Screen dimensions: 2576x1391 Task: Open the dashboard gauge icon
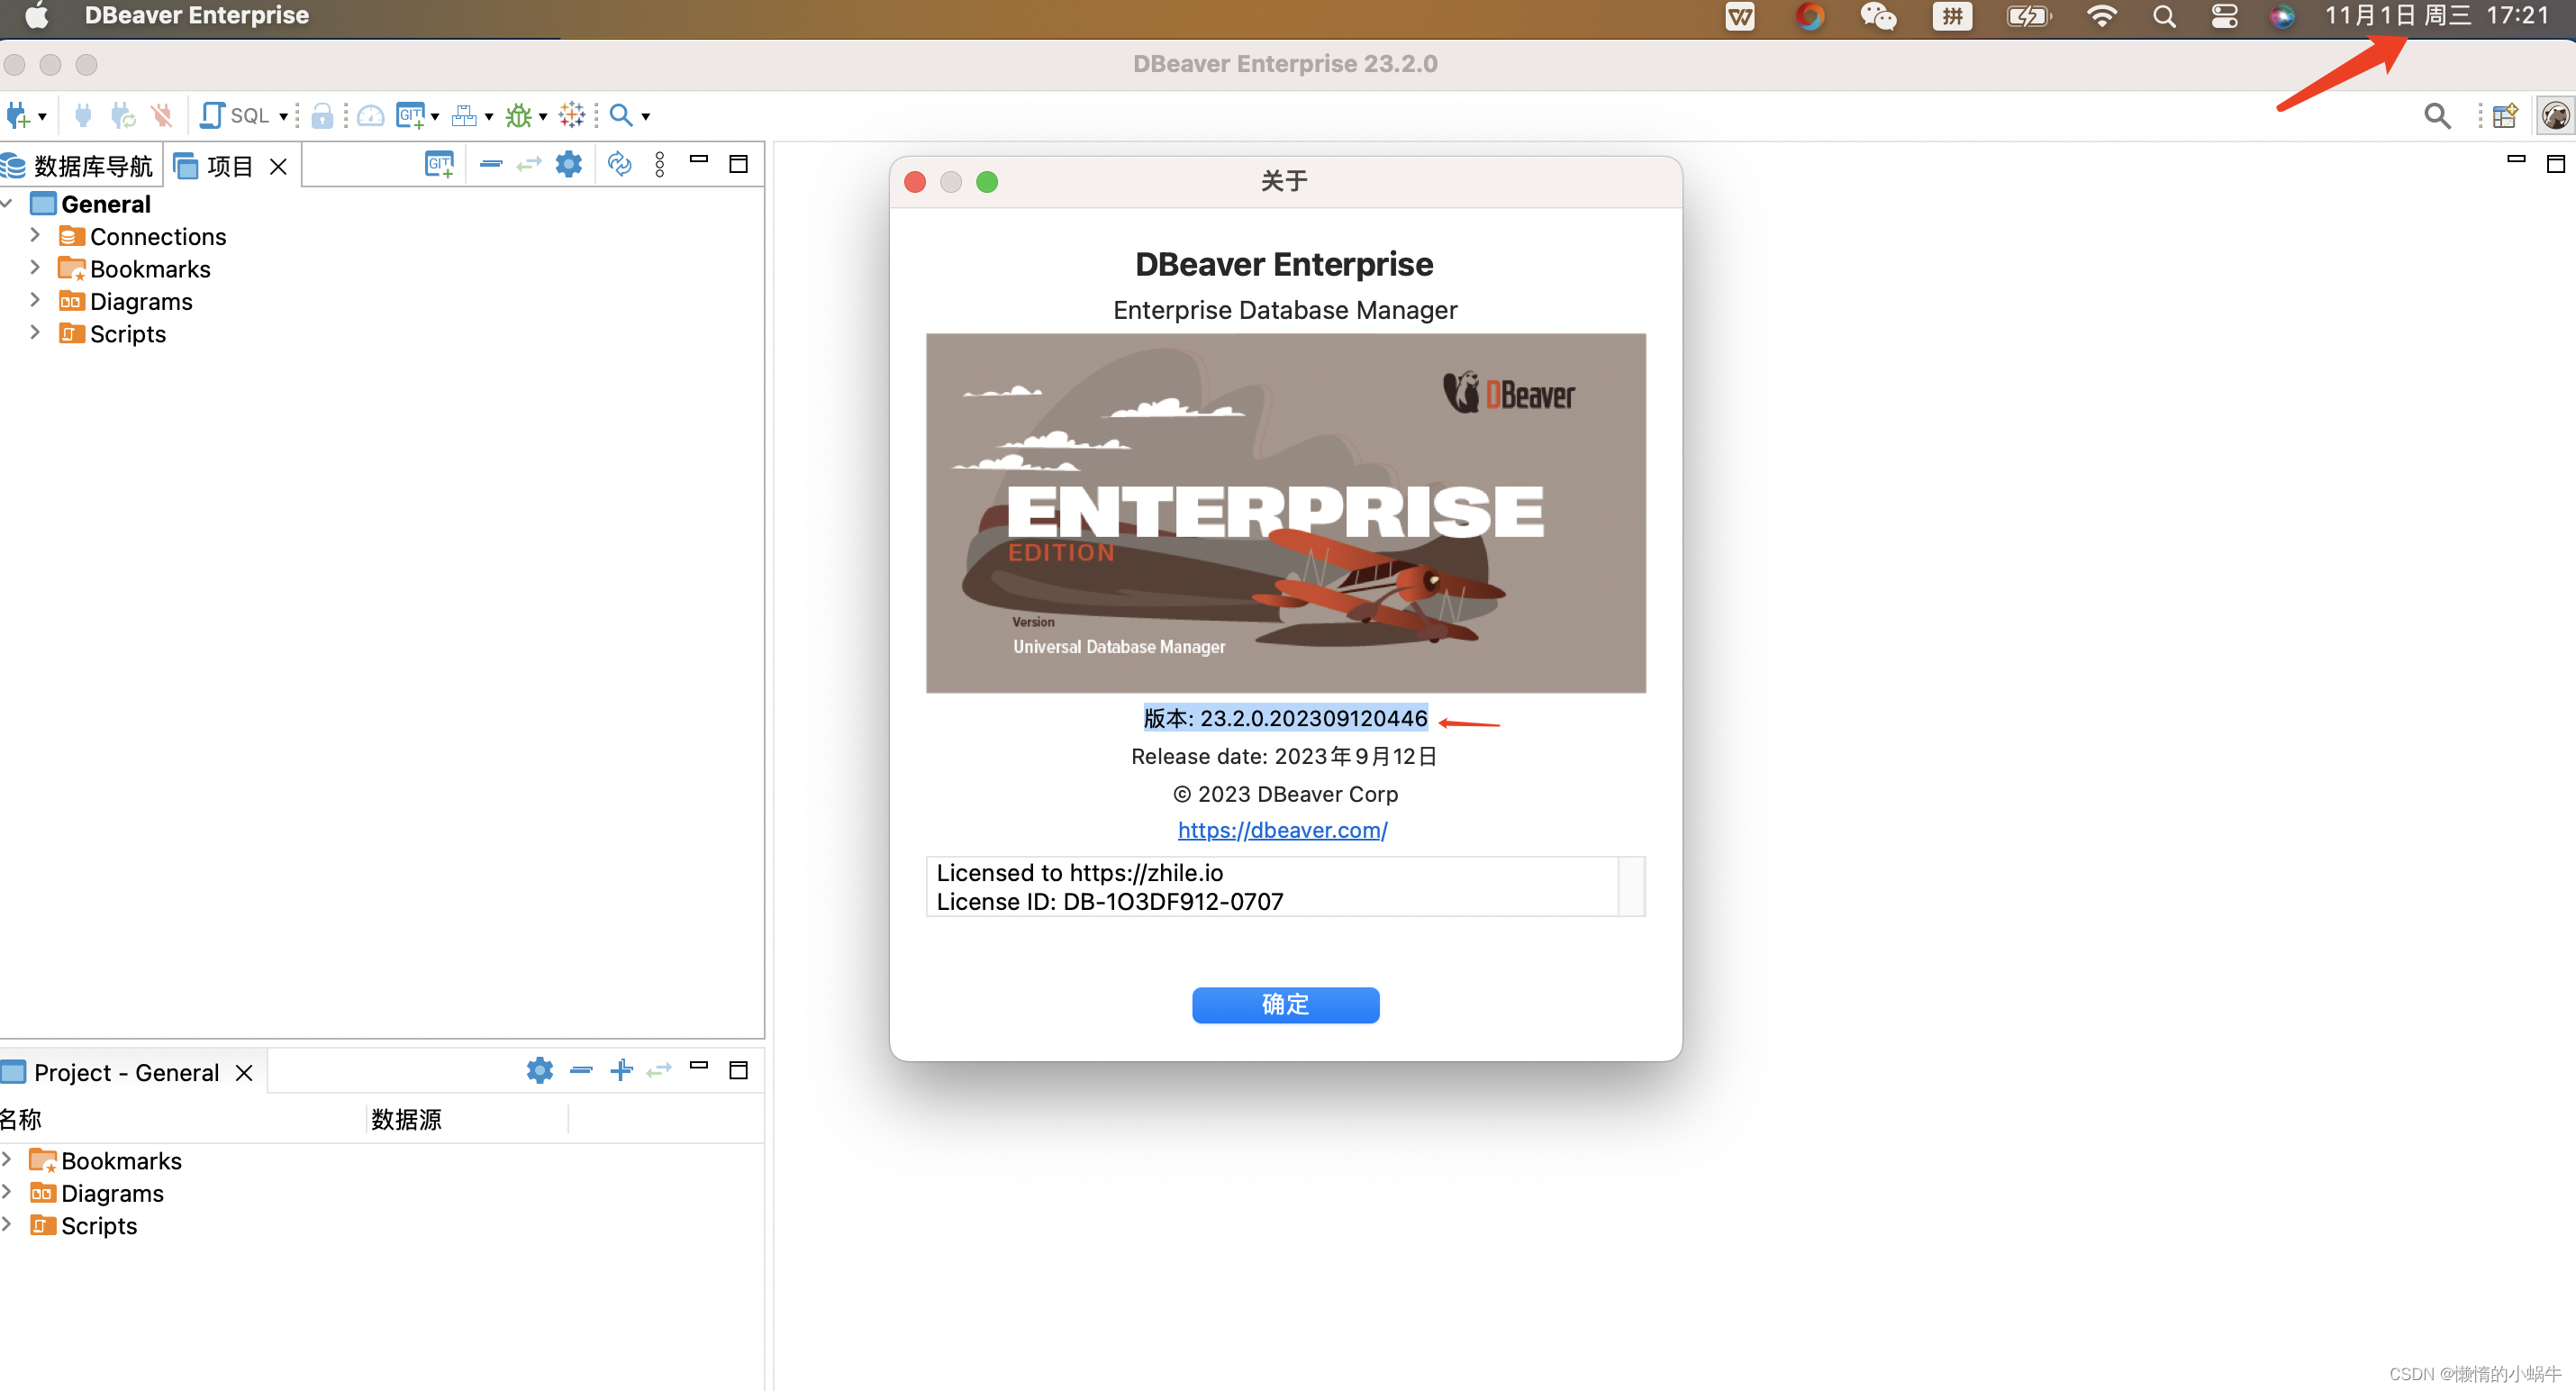371,116
